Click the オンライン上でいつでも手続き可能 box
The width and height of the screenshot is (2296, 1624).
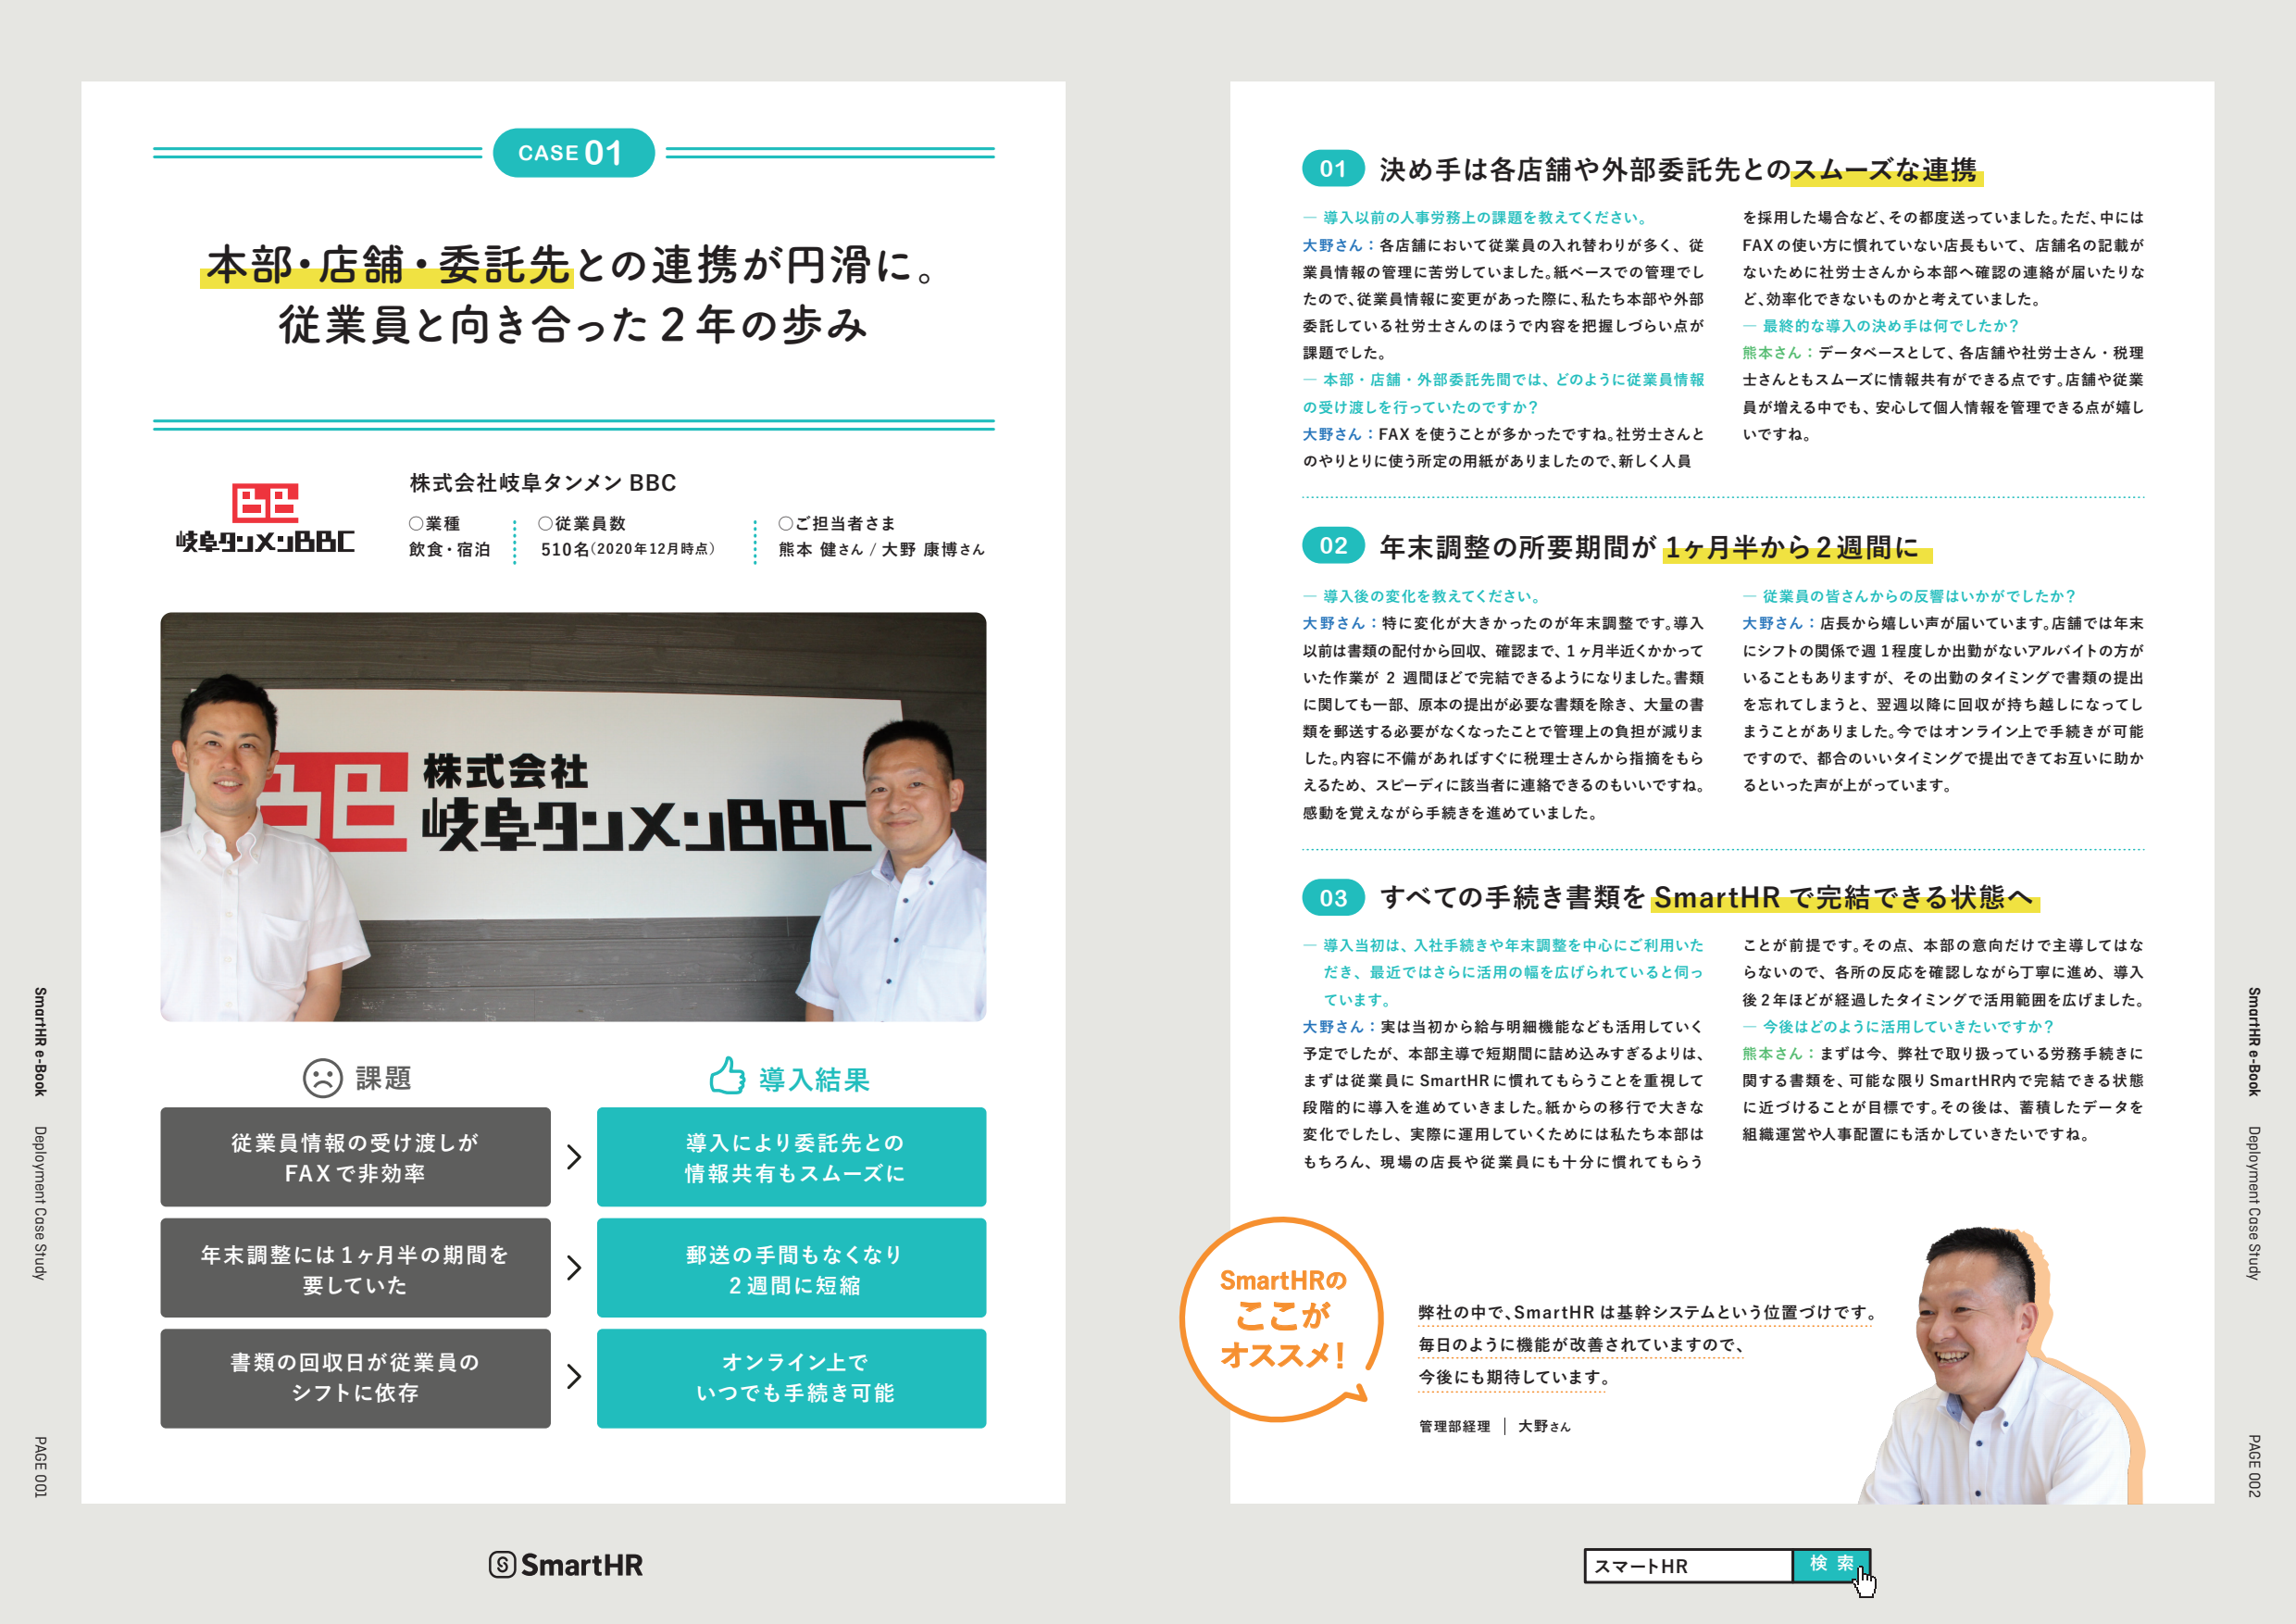pos(792,1378)
